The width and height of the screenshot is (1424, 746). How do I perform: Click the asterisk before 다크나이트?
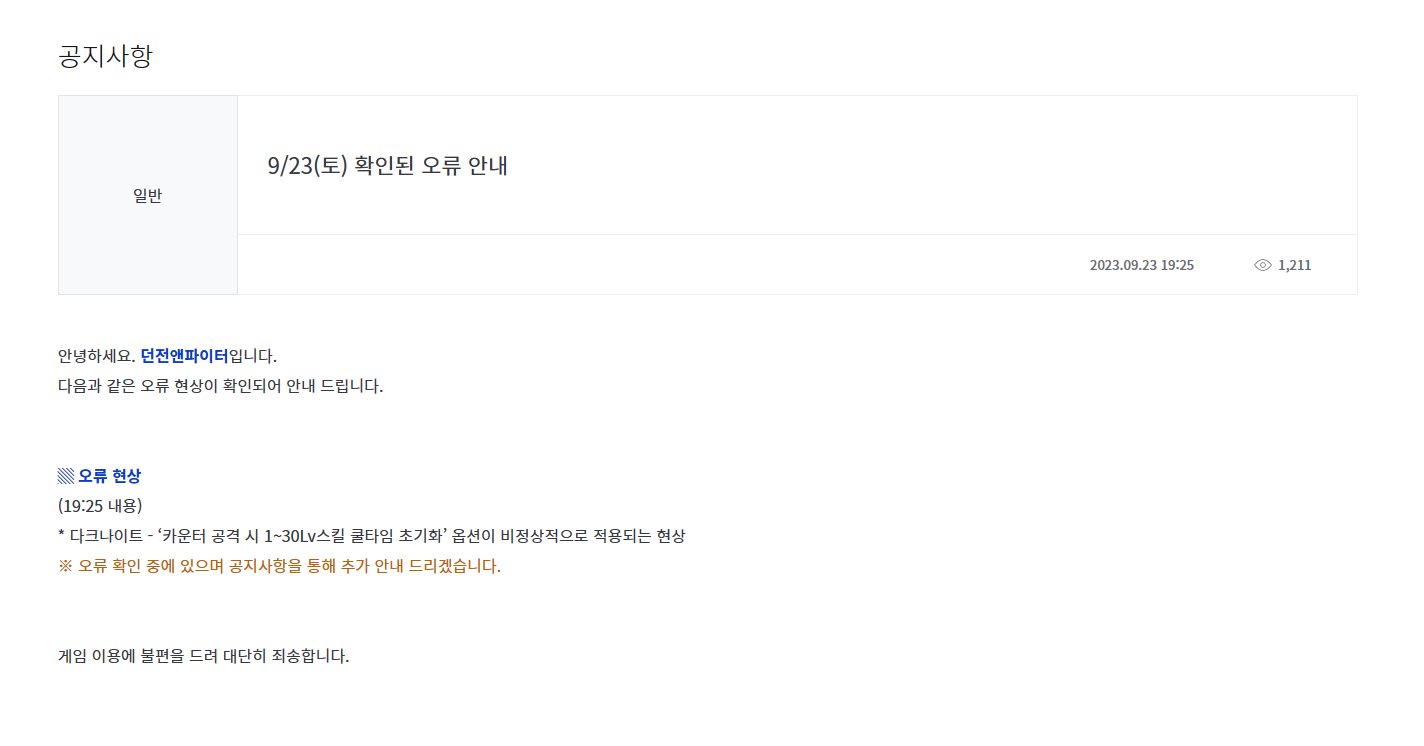pyautogui.click(x=62, y=535)
